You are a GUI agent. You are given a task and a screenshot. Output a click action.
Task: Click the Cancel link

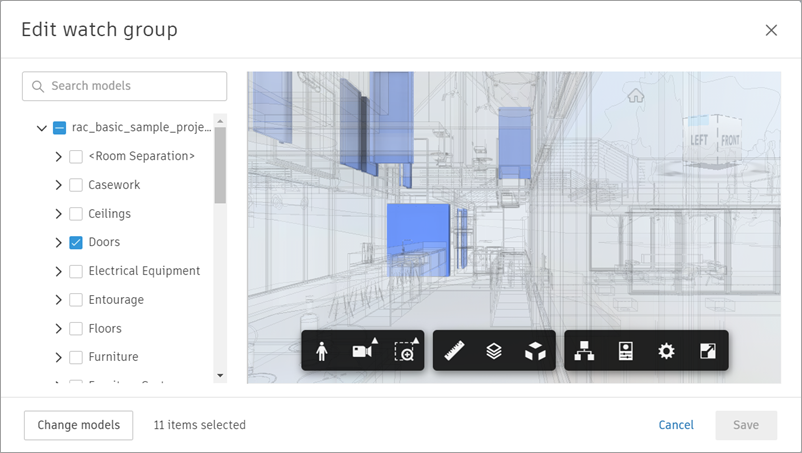[x=676, y=425]
